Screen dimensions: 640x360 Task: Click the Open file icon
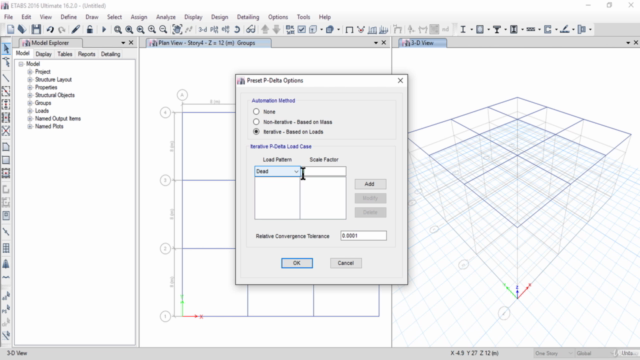pos(22,29)
